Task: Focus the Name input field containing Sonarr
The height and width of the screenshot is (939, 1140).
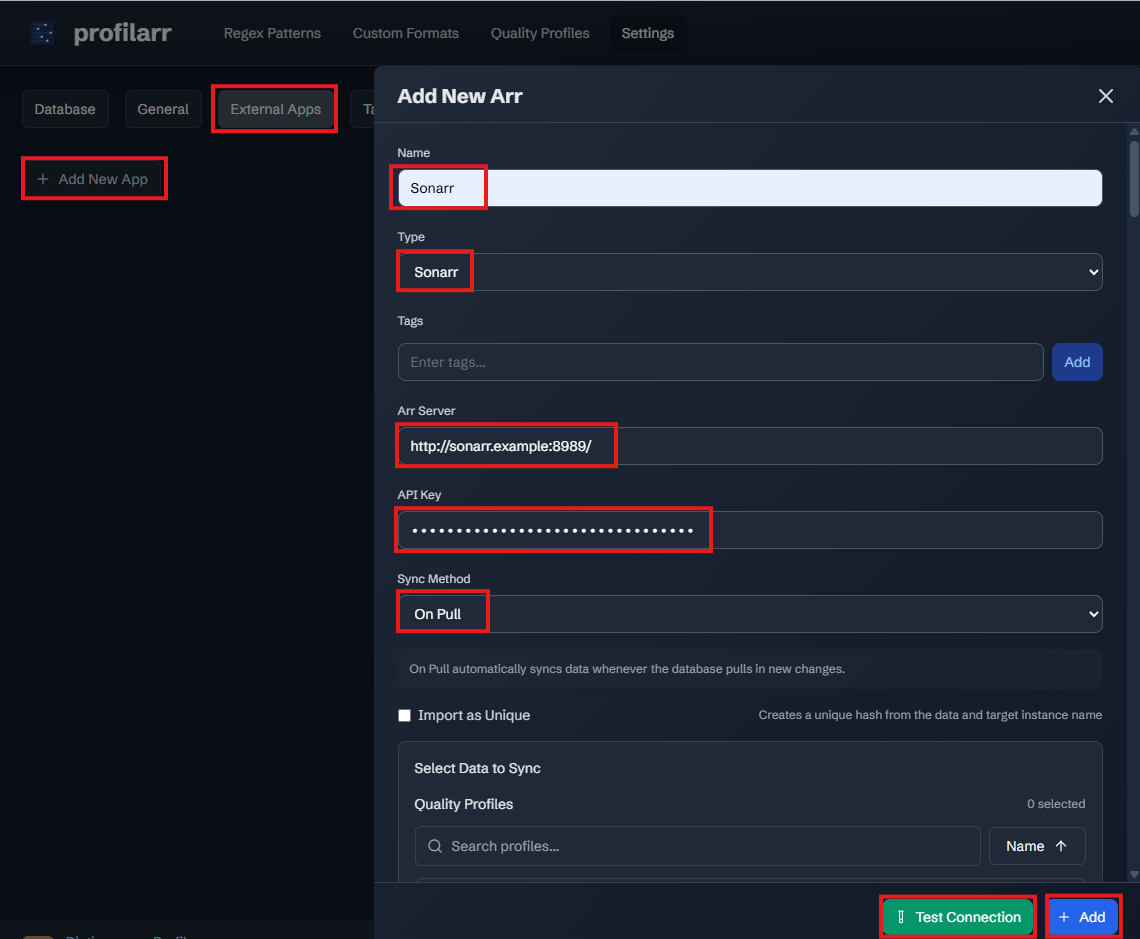Action: tap(750, 188)
